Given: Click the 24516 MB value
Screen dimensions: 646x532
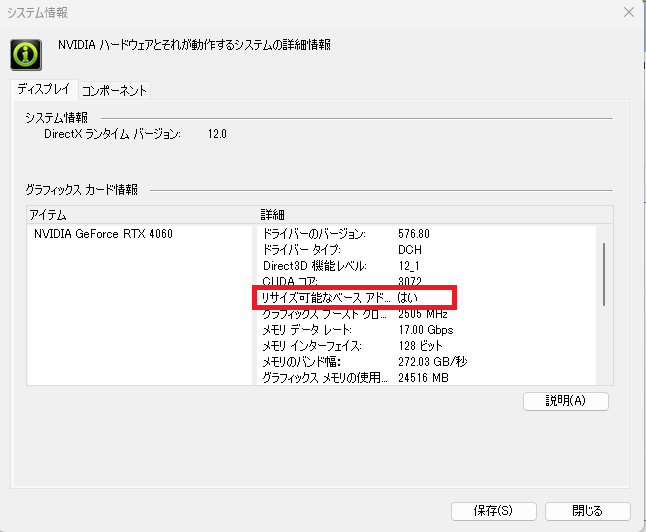Looking at the screenshot, I should click(x=423, y=377).
